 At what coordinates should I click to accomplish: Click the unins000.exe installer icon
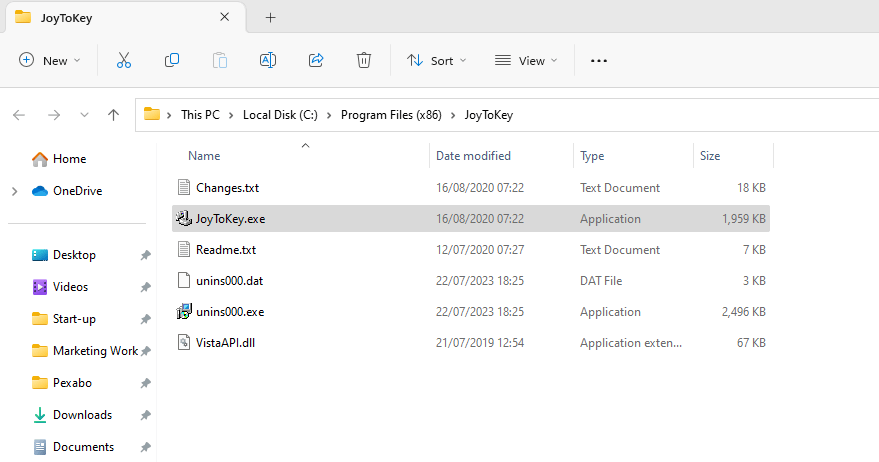pyautogui.click(x=184, y=311)
